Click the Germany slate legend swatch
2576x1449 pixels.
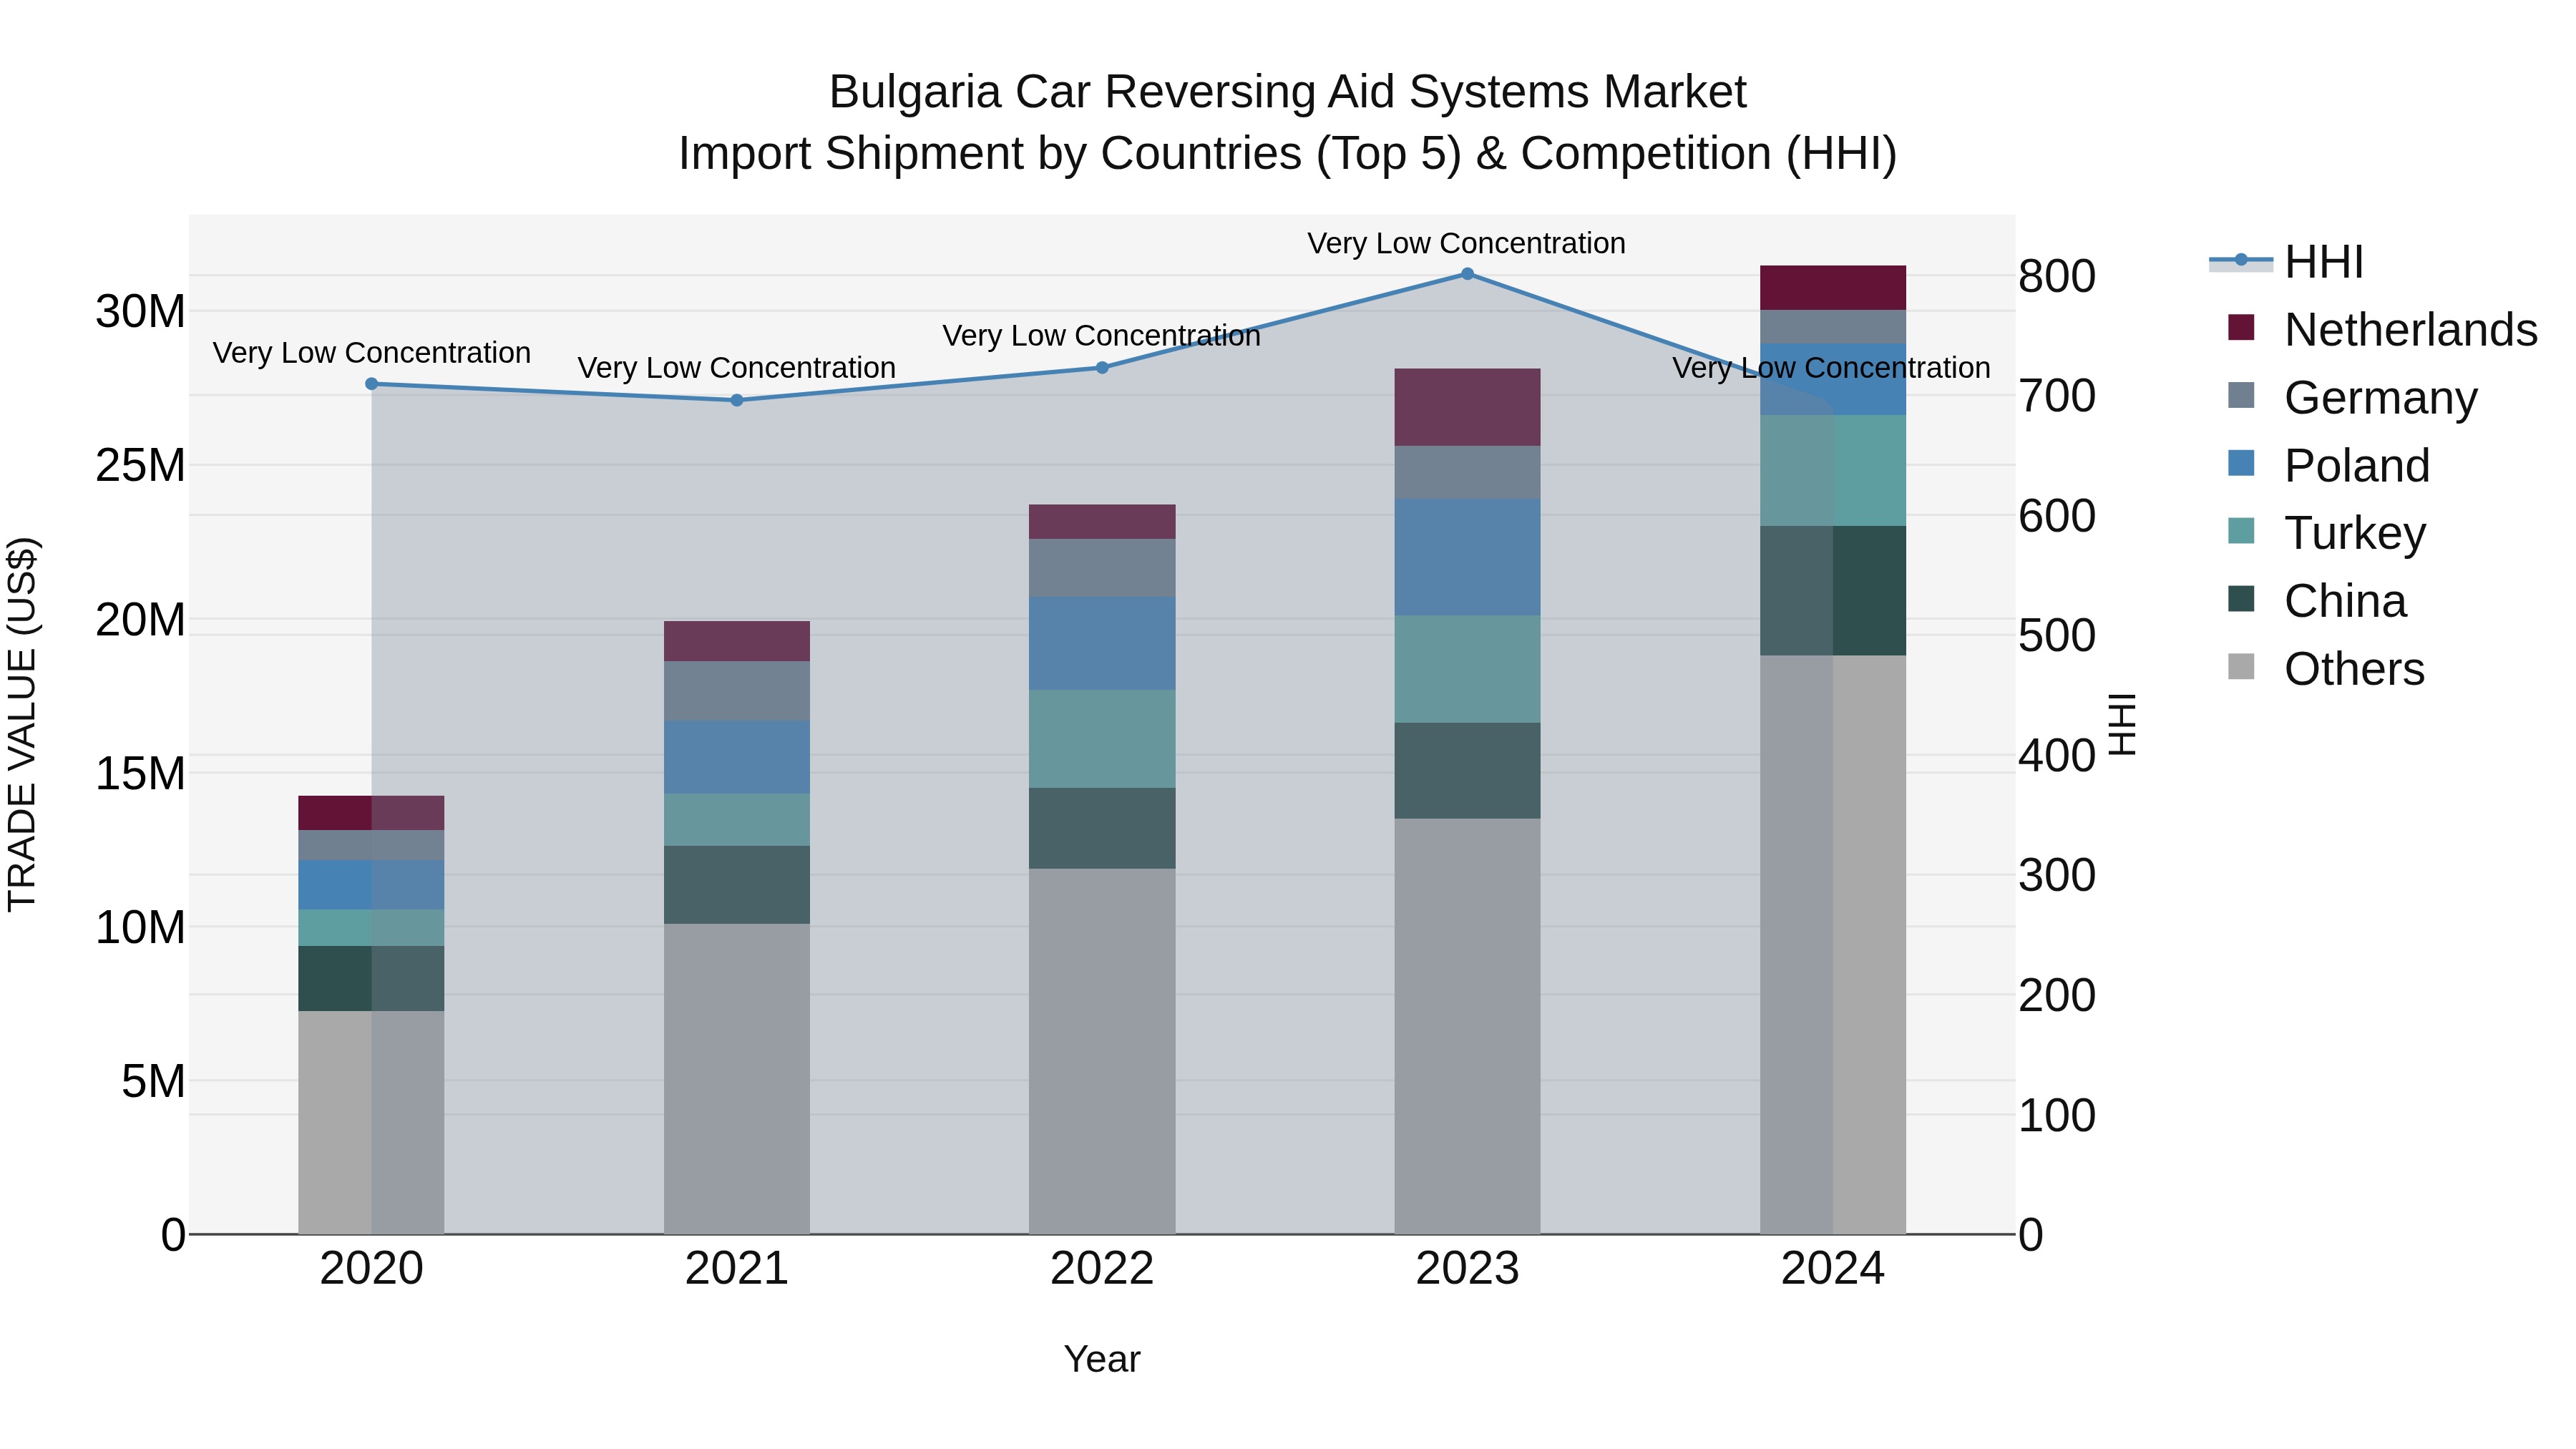[x=2241, y=396]
